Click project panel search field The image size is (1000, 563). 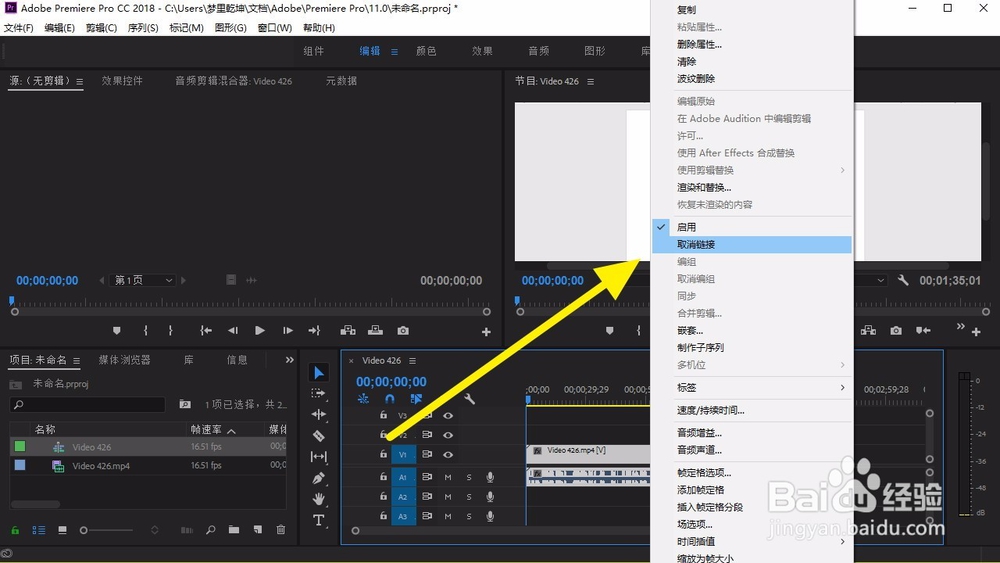pos(88,404)
